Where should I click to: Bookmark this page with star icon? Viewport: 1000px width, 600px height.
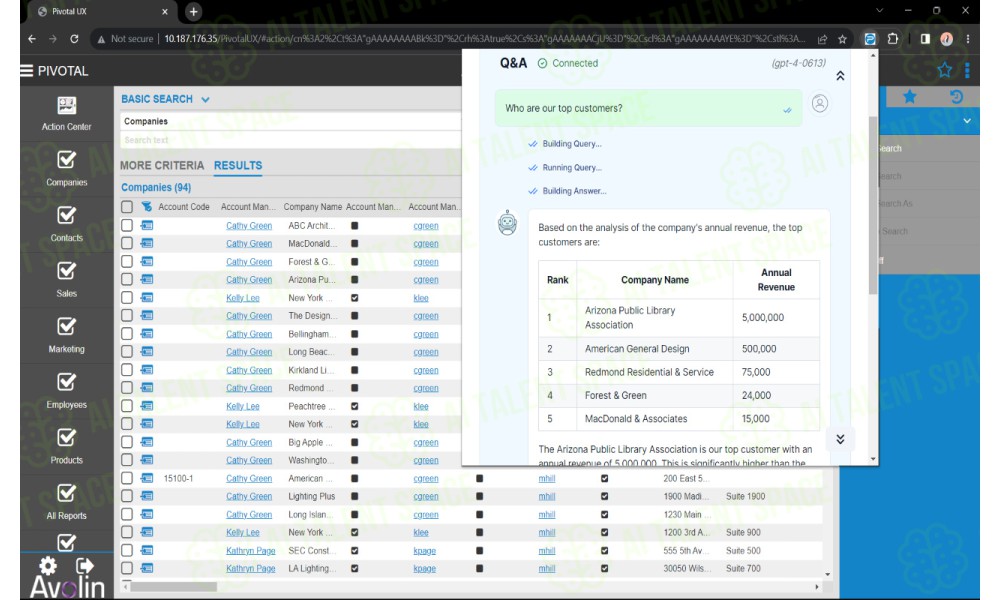click(x=842, y=39)
